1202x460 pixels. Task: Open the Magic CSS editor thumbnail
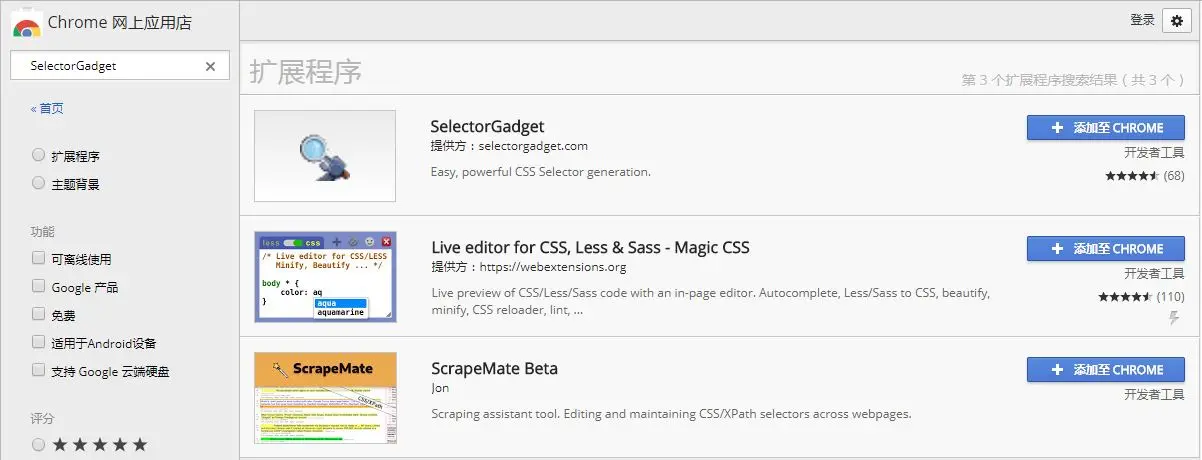pyautogui.click(x=325, y=277)
